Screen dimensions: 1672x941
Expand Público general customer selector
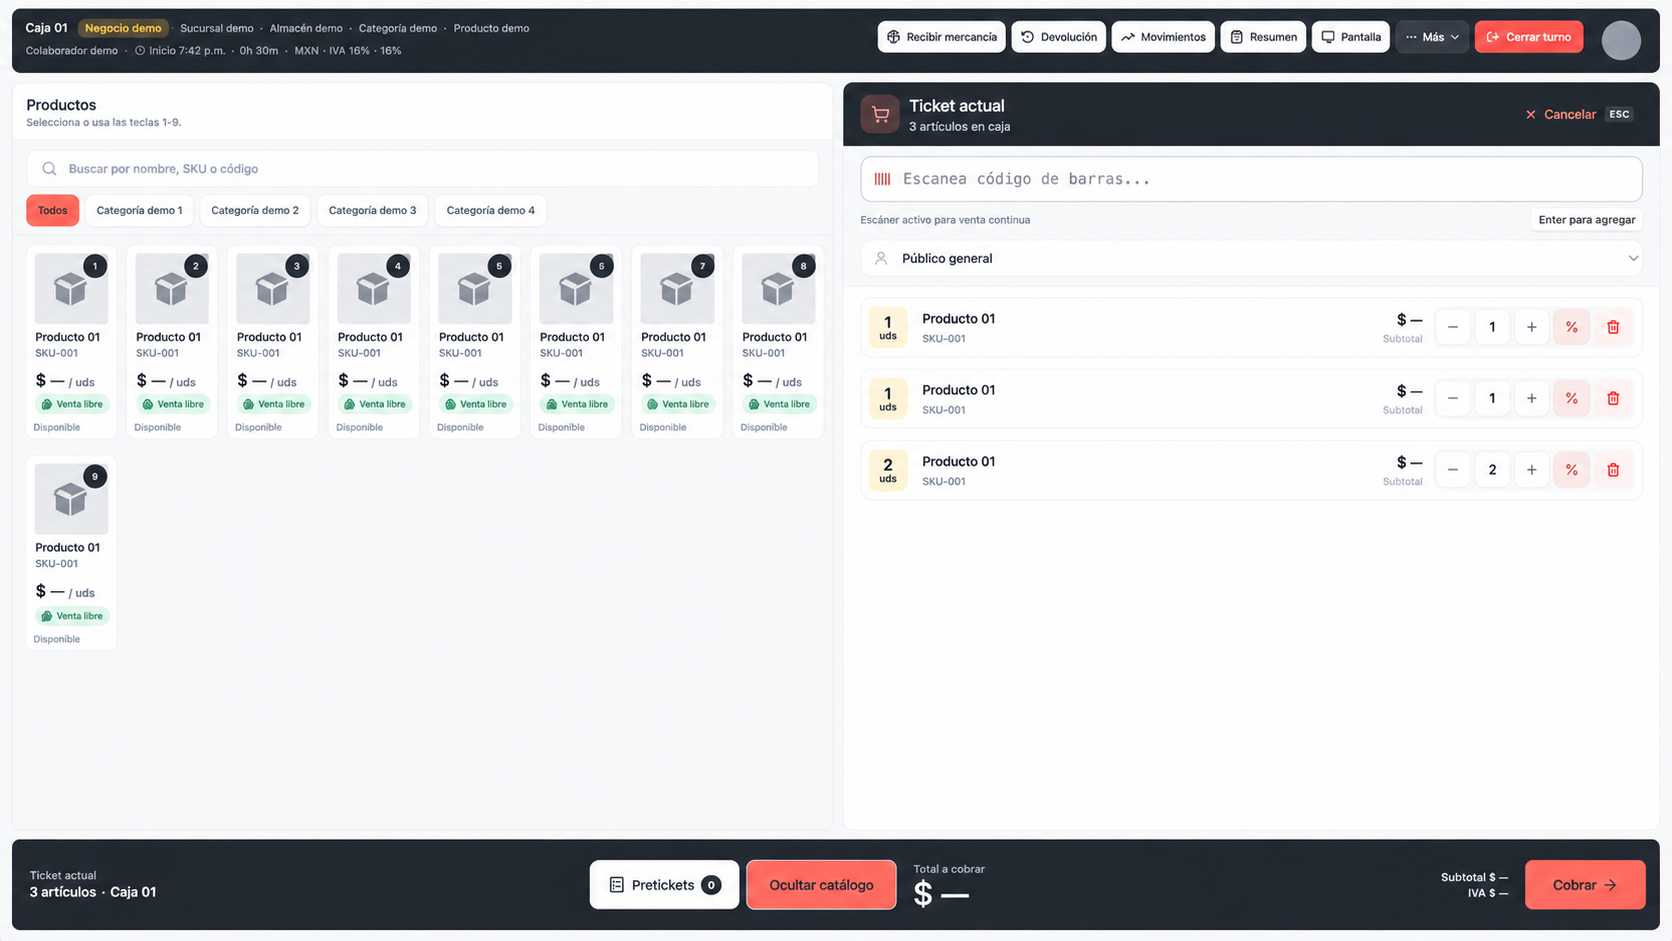point(1251,258)
